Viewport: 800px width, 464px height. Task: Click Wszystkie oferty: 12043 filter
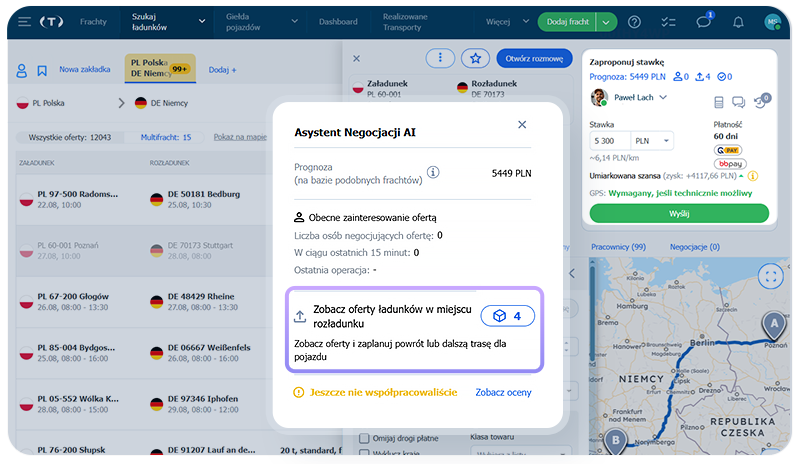pos(70,137)
